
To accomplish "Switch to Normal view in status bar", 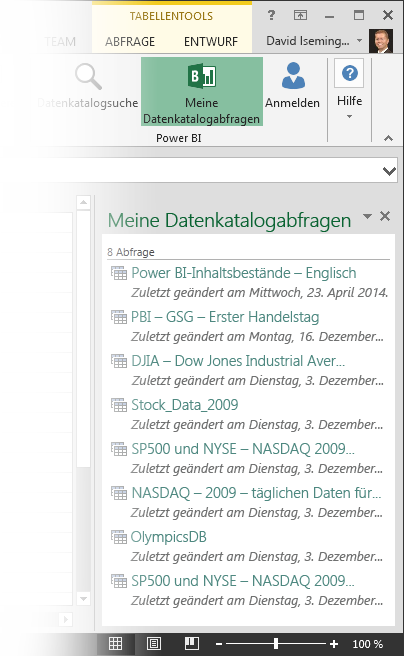I will (115, 643).
